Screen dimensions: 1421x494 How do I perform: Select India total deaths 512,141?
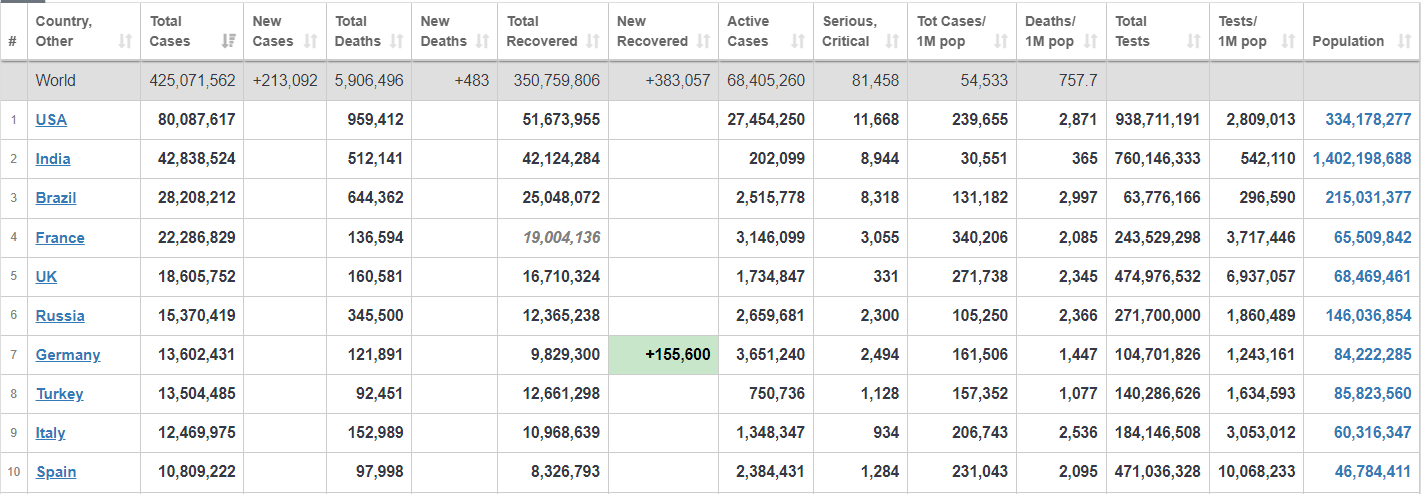[x=376, y=159]
